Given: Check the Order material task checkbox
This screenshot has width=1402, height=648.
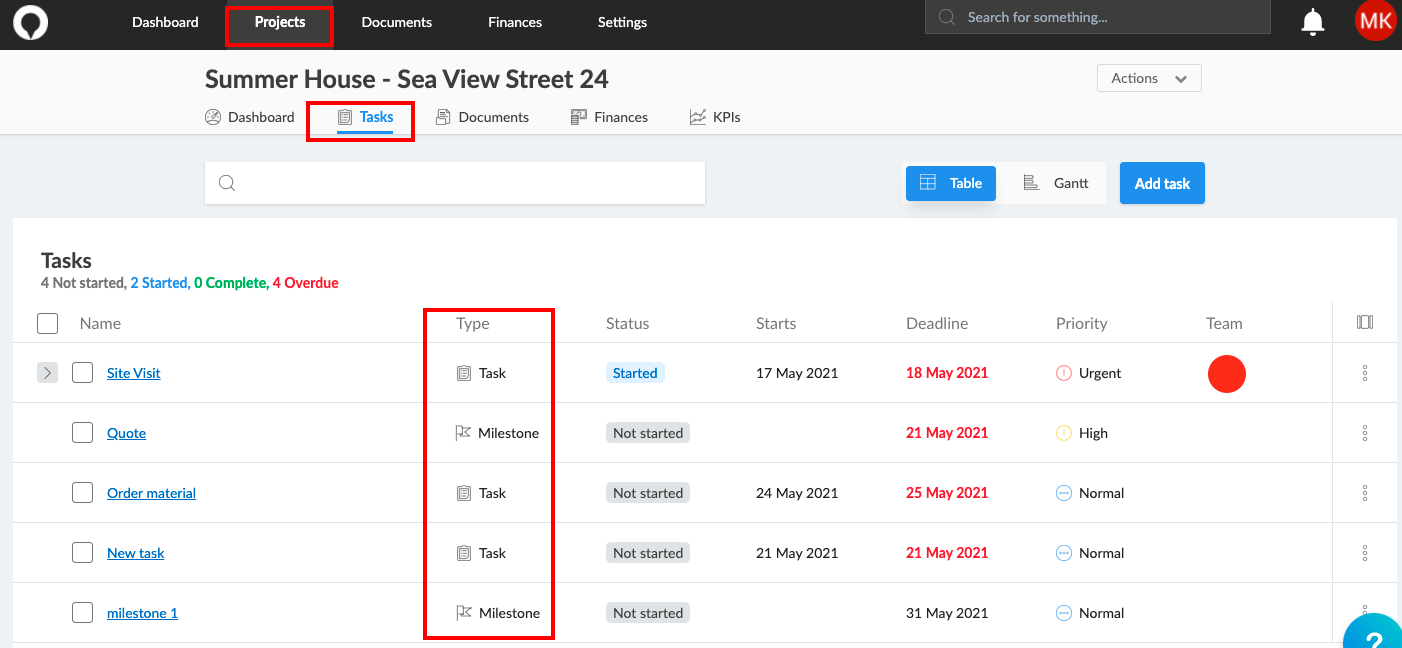Looking at the screenshot, I should coord(82,493).
